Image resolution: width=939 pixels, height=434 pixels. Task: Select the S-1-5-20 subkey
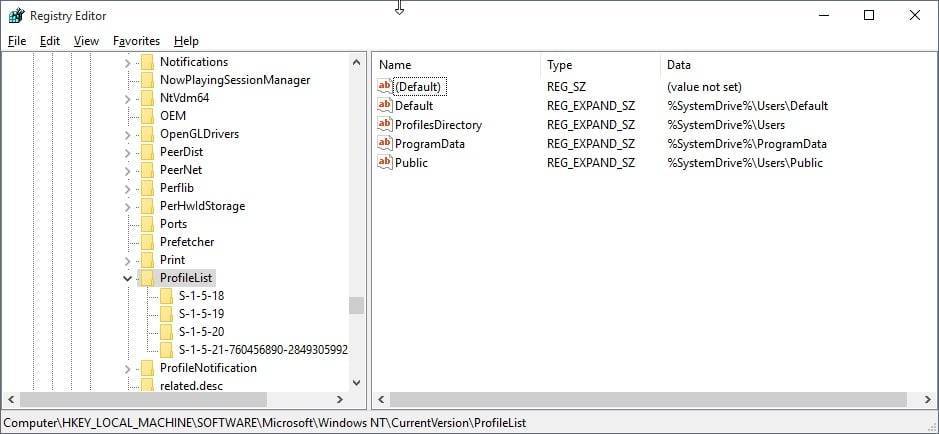tap(201, 332)
